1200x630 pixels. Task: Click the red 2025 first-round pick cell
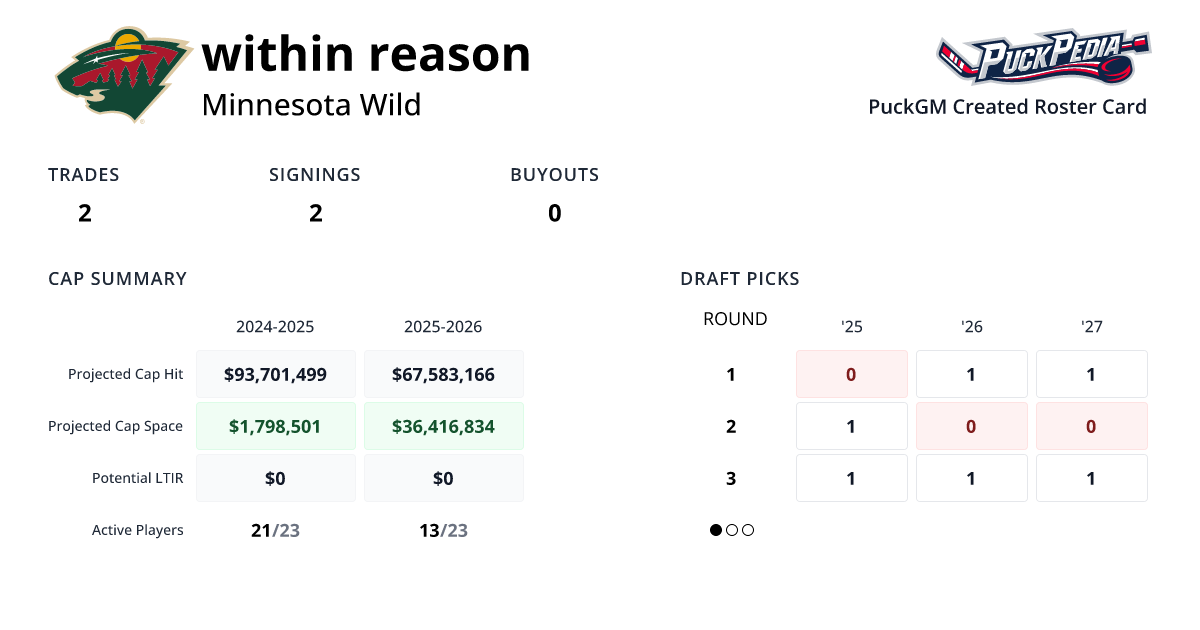click(852, 375)
